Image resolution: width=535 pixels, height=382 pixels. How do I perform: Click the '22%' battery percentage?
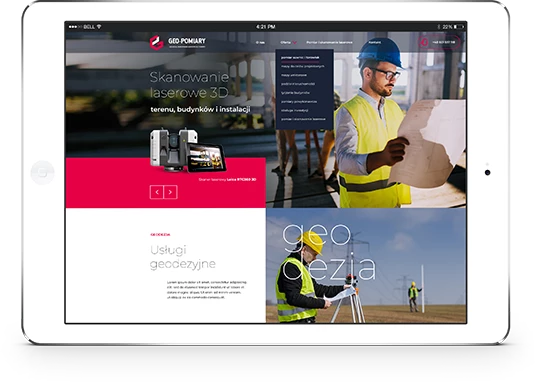[447, 27]
